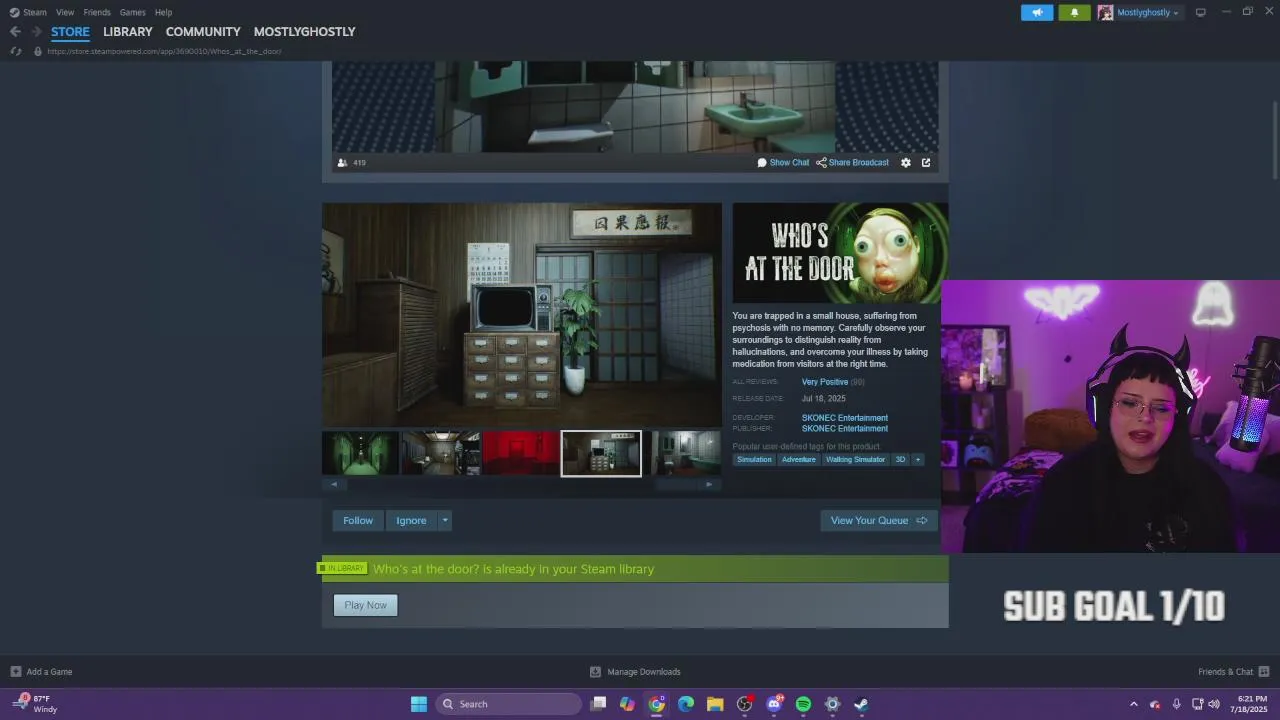Select the bathroom screenshot thumbnail
The height and width of the screenshot is (720, 1280).
pyautogui.click(x=686, y=454)
